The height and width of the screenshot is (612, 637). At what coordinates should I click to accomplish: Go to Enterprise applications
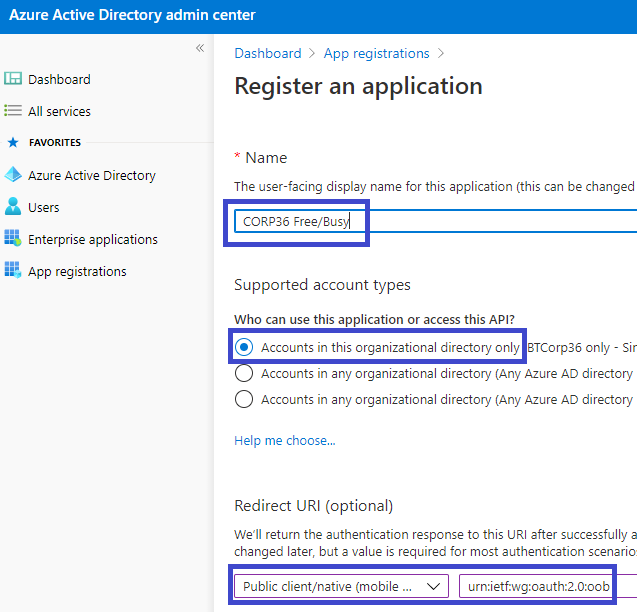pos(93,239)
